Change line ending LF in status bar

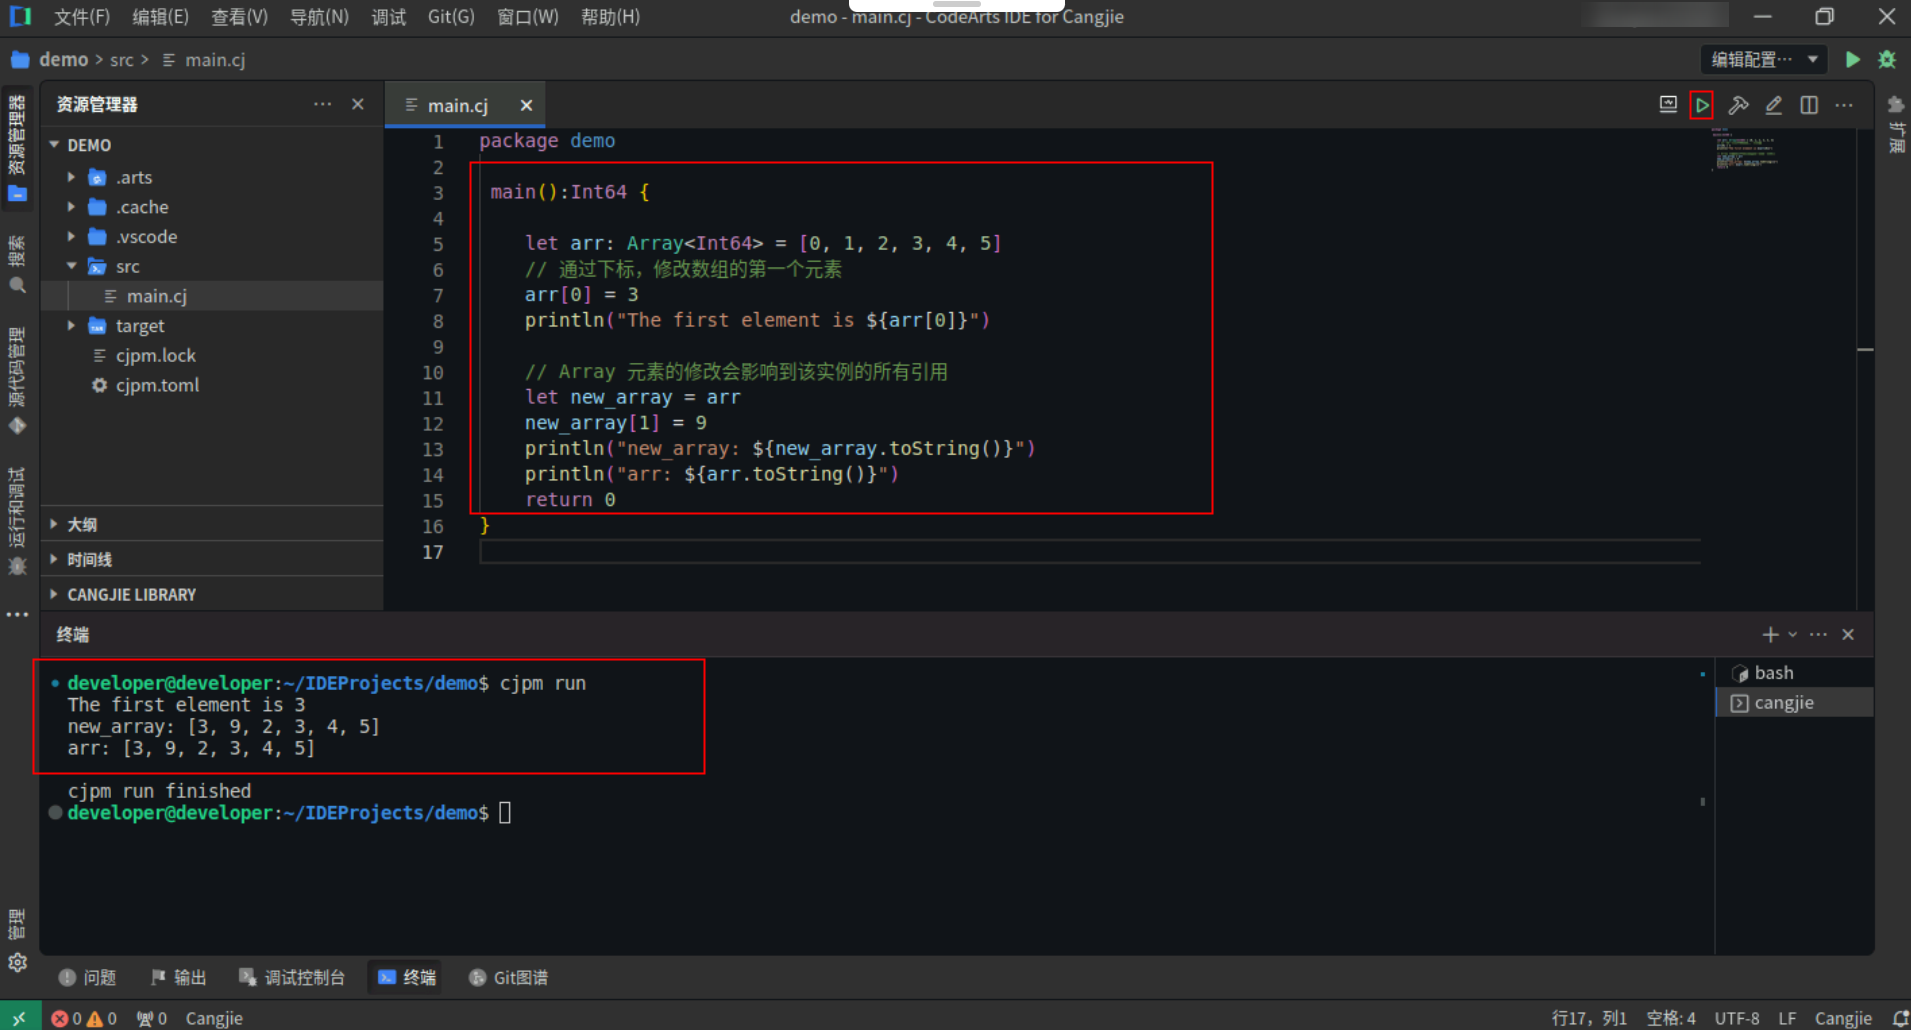(1787, 1018)
